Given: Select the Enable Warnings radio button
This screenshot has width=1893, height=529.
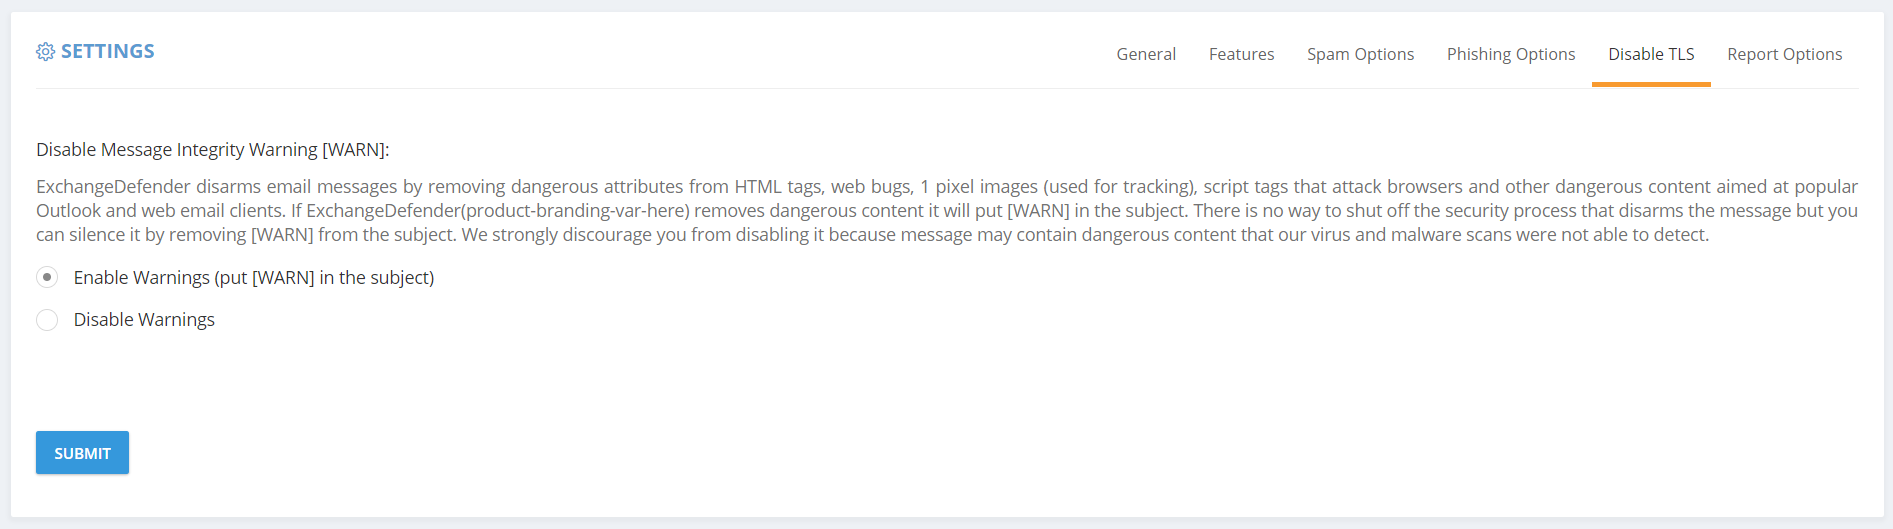Looking at the screenshot, I should coord(47,277).
